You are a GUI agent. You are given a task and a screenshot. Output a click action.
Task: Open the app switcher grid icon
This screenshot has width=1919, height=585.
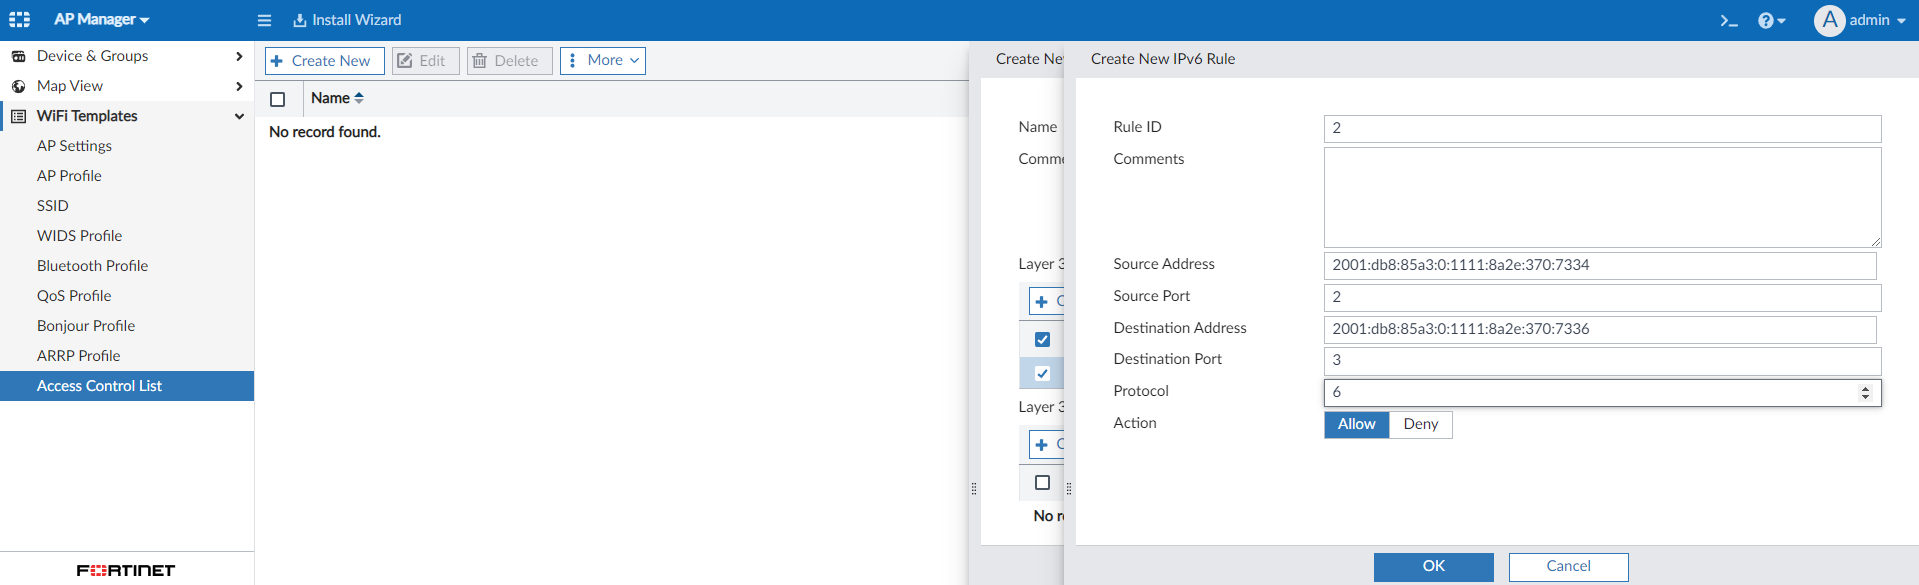point(19,20)
